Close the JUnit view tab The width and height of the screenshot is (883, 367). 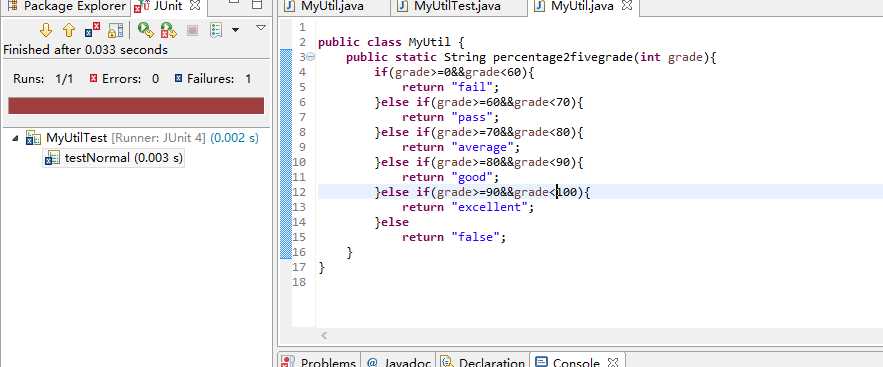coord(195,6)
